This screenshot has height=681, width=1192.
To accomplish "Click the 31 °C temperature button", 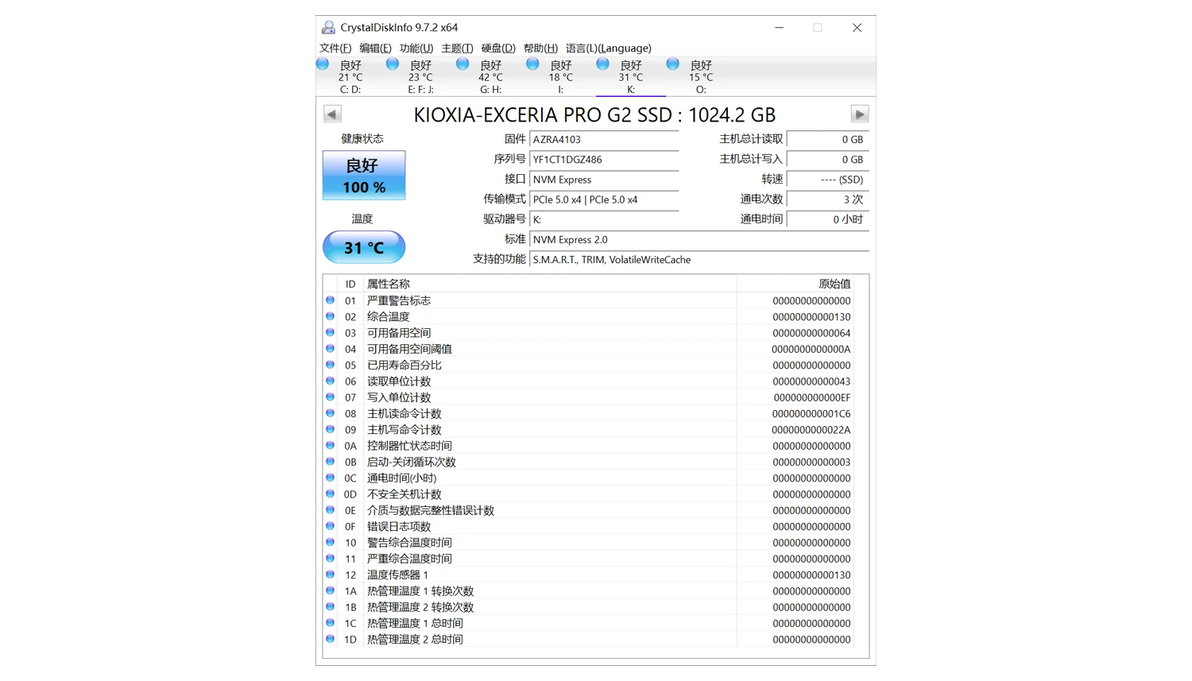I will click(x=364, y=247).
